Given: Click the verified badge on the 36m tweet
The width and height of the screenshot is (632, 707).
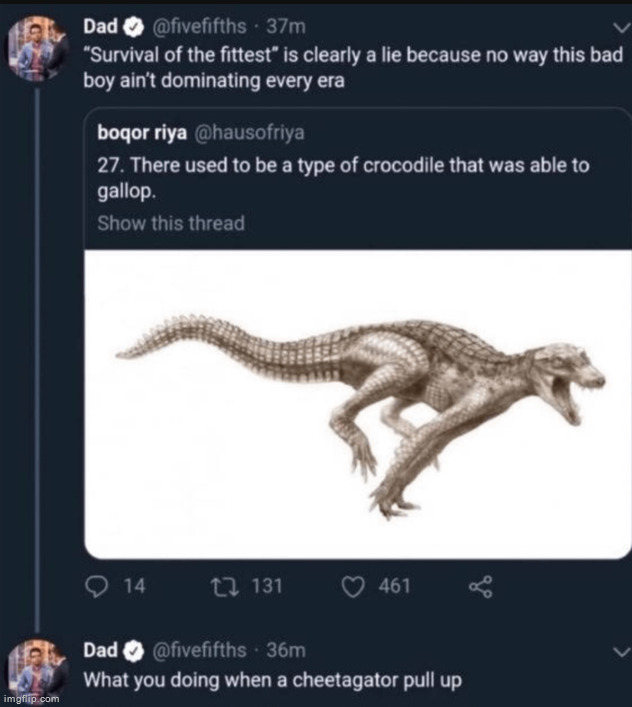Looking at the screenshot, I should click(133, 651).
